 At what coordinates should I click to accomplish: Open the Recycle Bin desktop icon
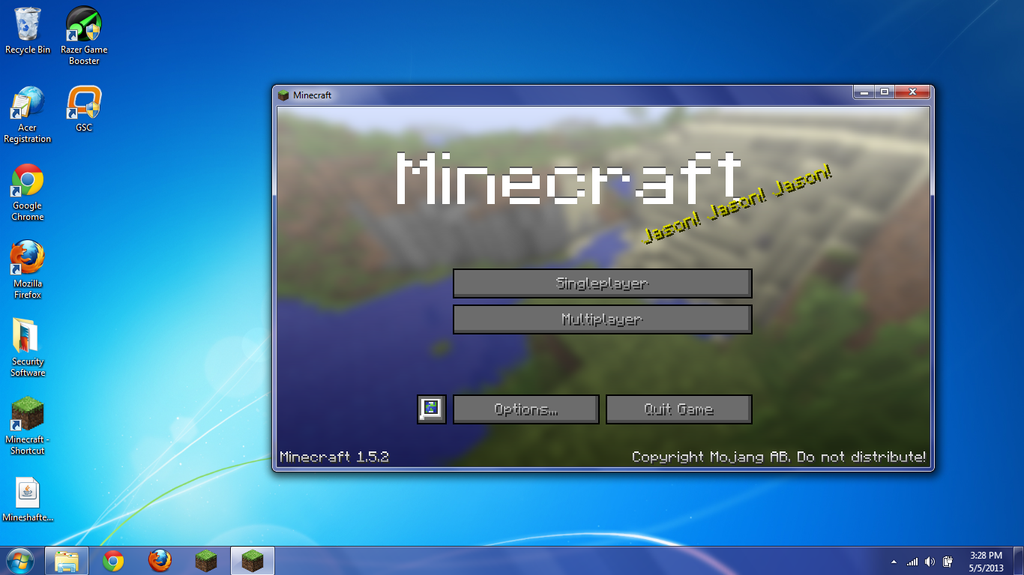(x=27, y=30)
